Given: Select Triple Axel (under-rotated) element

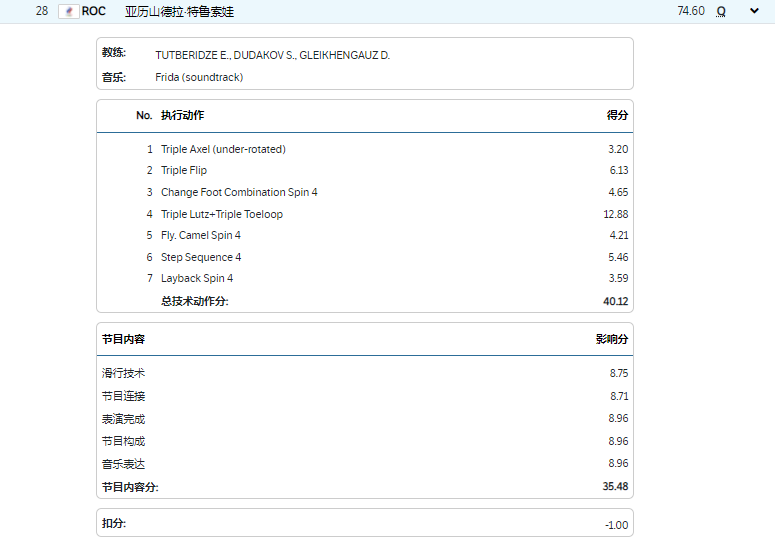Looking at the screenshot, I should (x=223, y=149).
